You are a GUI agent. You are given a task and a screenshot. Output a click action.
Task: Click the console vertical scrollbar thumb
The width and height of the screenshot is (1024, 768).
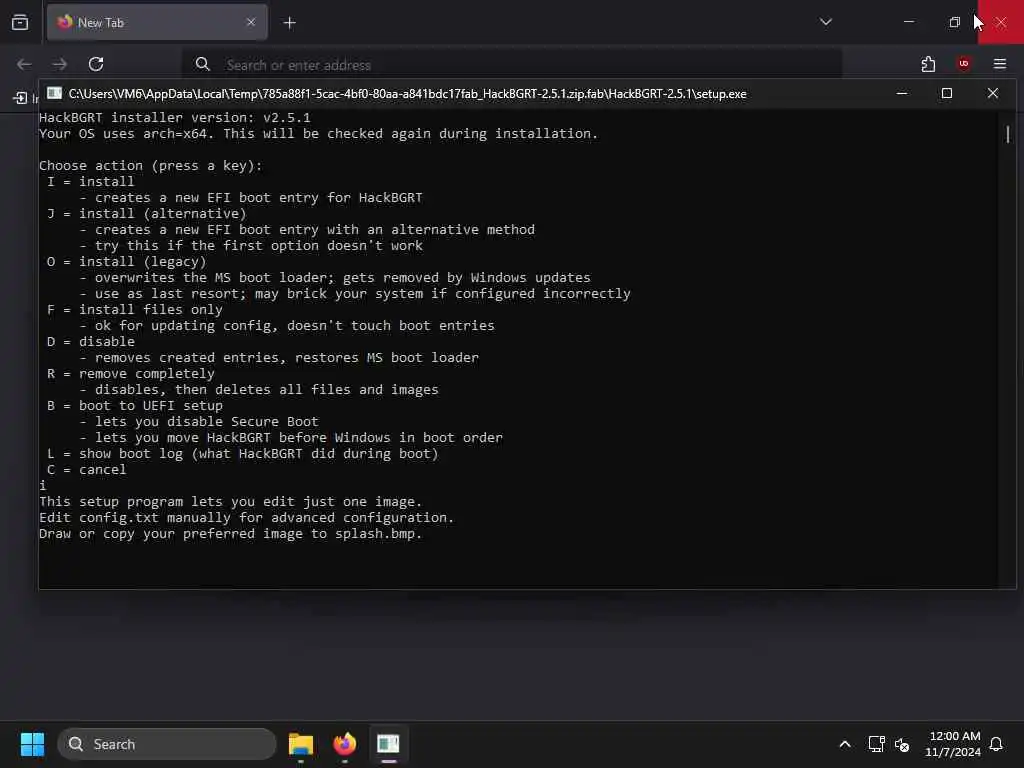1008,135
